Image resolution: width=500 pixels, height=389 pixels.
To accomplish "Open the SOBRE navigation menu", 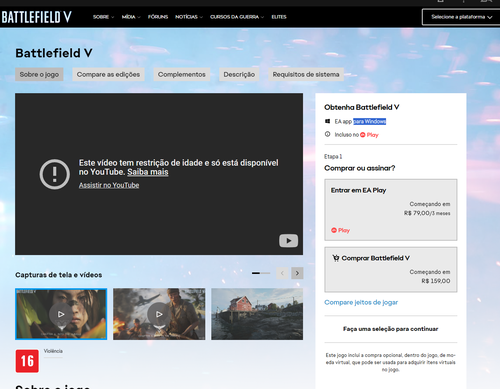I will point(103,17).
